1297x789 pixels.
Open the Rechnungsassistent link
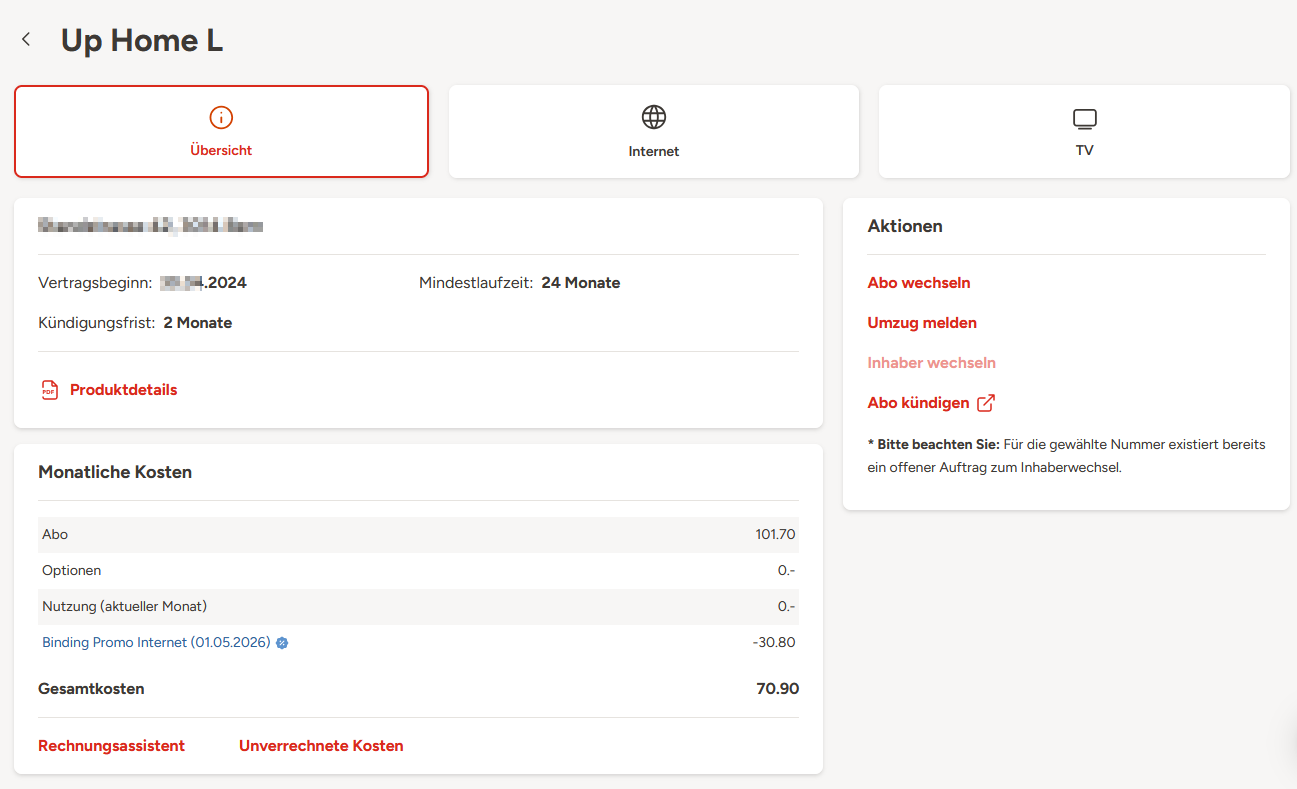(x=111, y=746)
